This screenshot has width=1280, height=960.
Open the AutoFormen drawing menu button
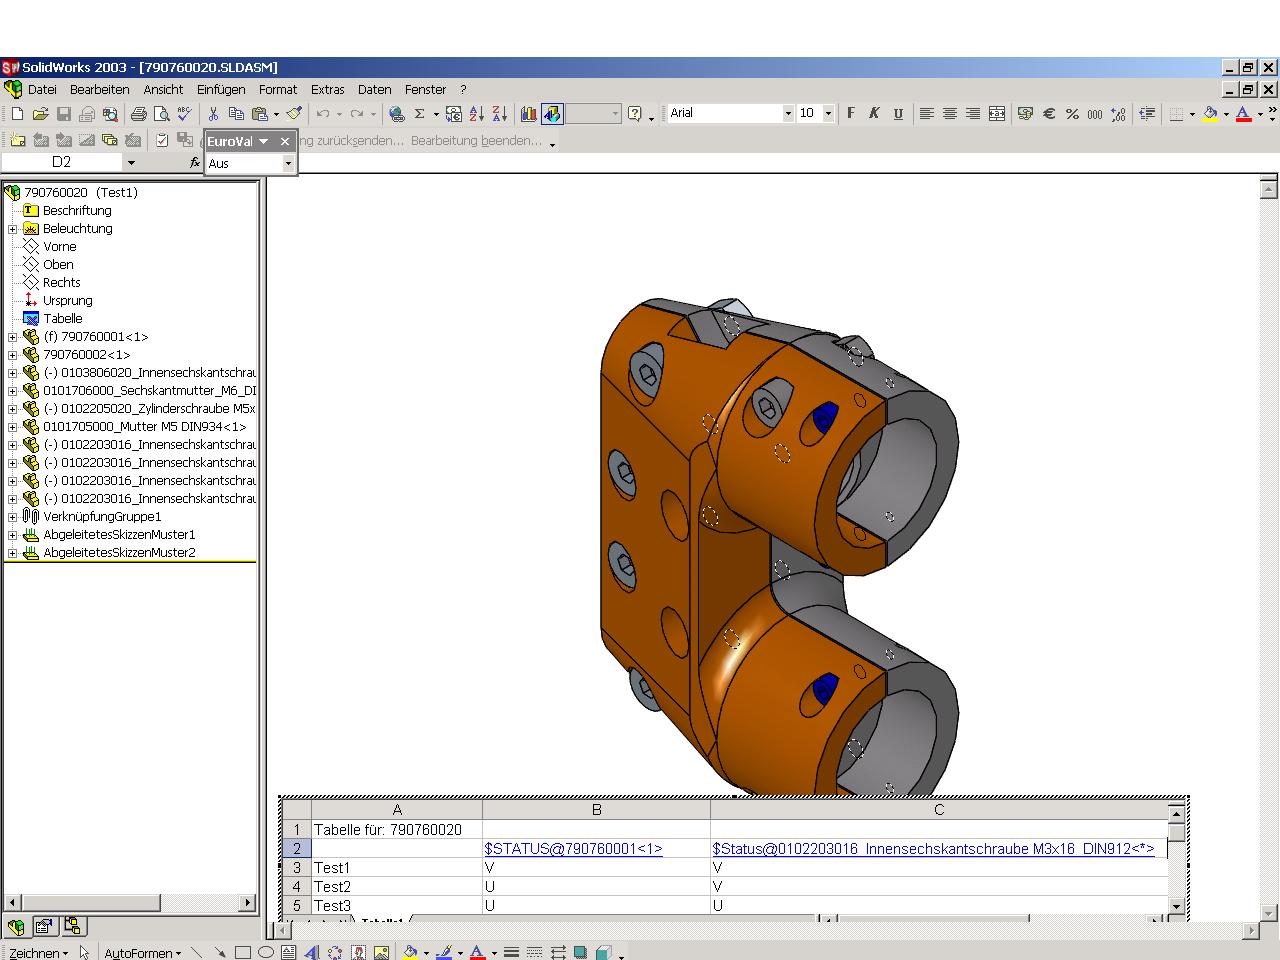tap(143, 953)
